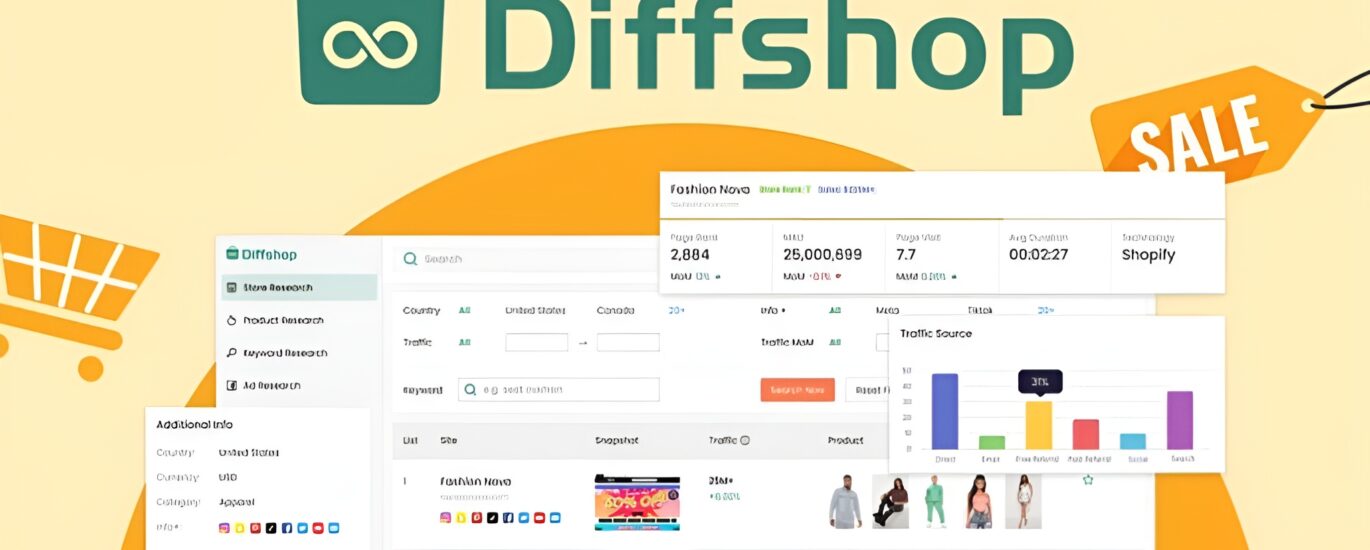Image resolution: width=1370 pixels, height=550 pixels.
Task: Open the Fashion Nova snapshot thumbnail
Action: 637,502
